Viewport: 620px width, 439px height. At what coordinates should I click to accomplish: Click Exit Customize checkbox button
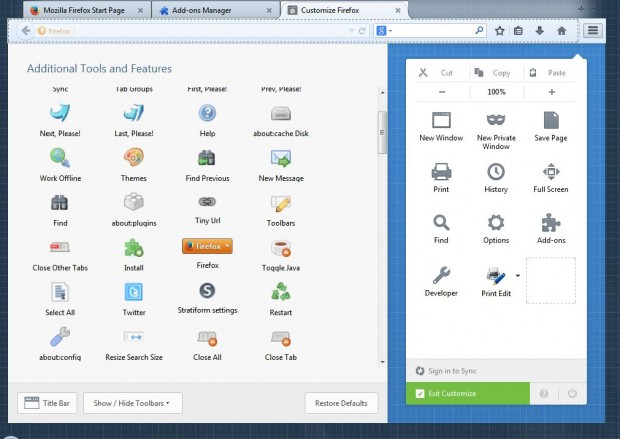(x=468, y=393)
